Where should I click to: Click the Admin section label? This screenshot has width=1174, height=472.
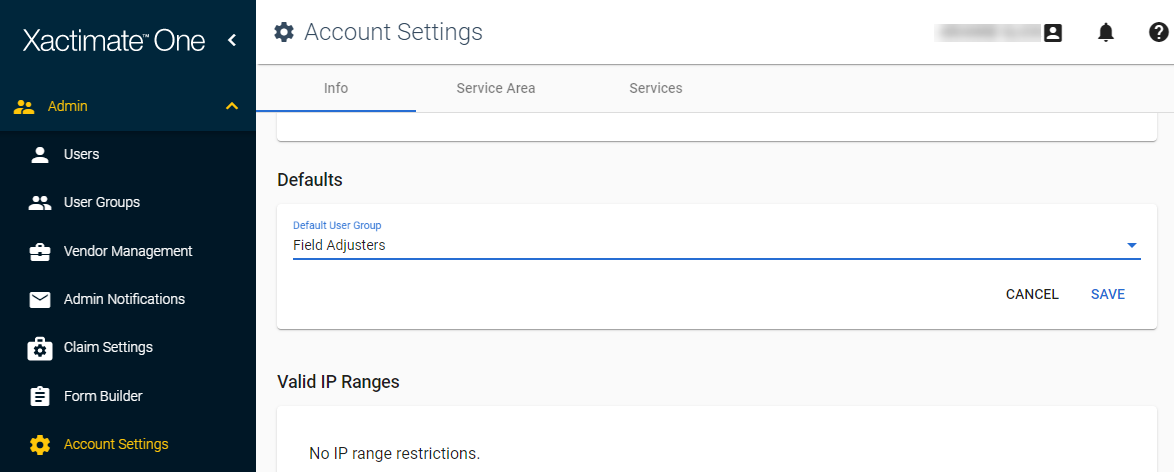point(67,106)
